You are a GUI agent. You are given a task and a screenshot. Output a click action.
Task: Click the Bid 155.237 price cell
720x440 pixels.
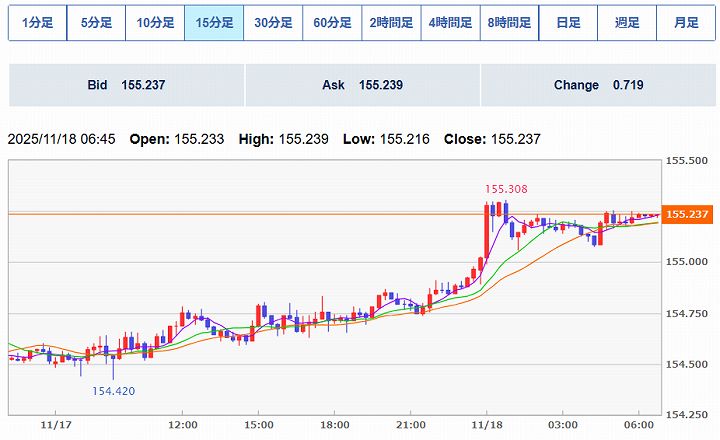[x=126, y=85]
